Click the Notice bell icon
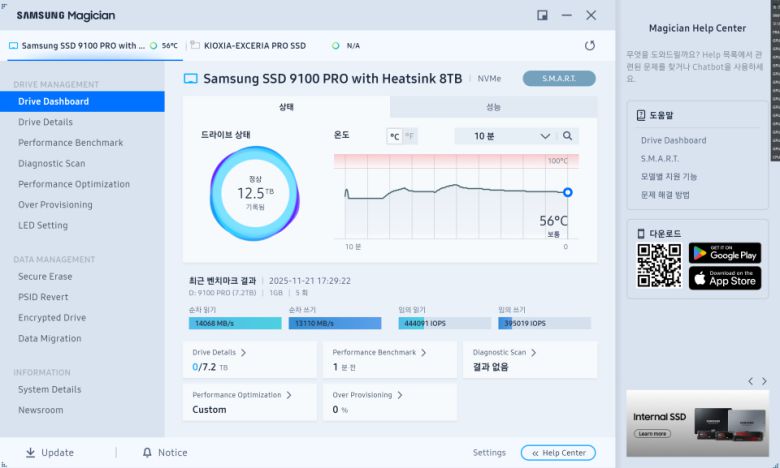 (147, 453)
